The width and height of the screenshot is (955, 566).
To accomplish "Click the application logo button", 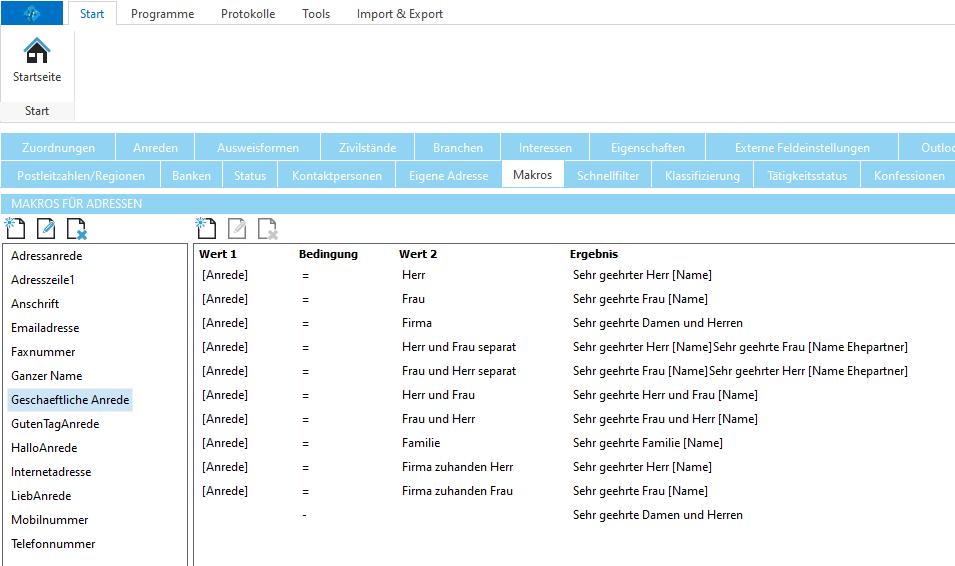I will [31, 13].
